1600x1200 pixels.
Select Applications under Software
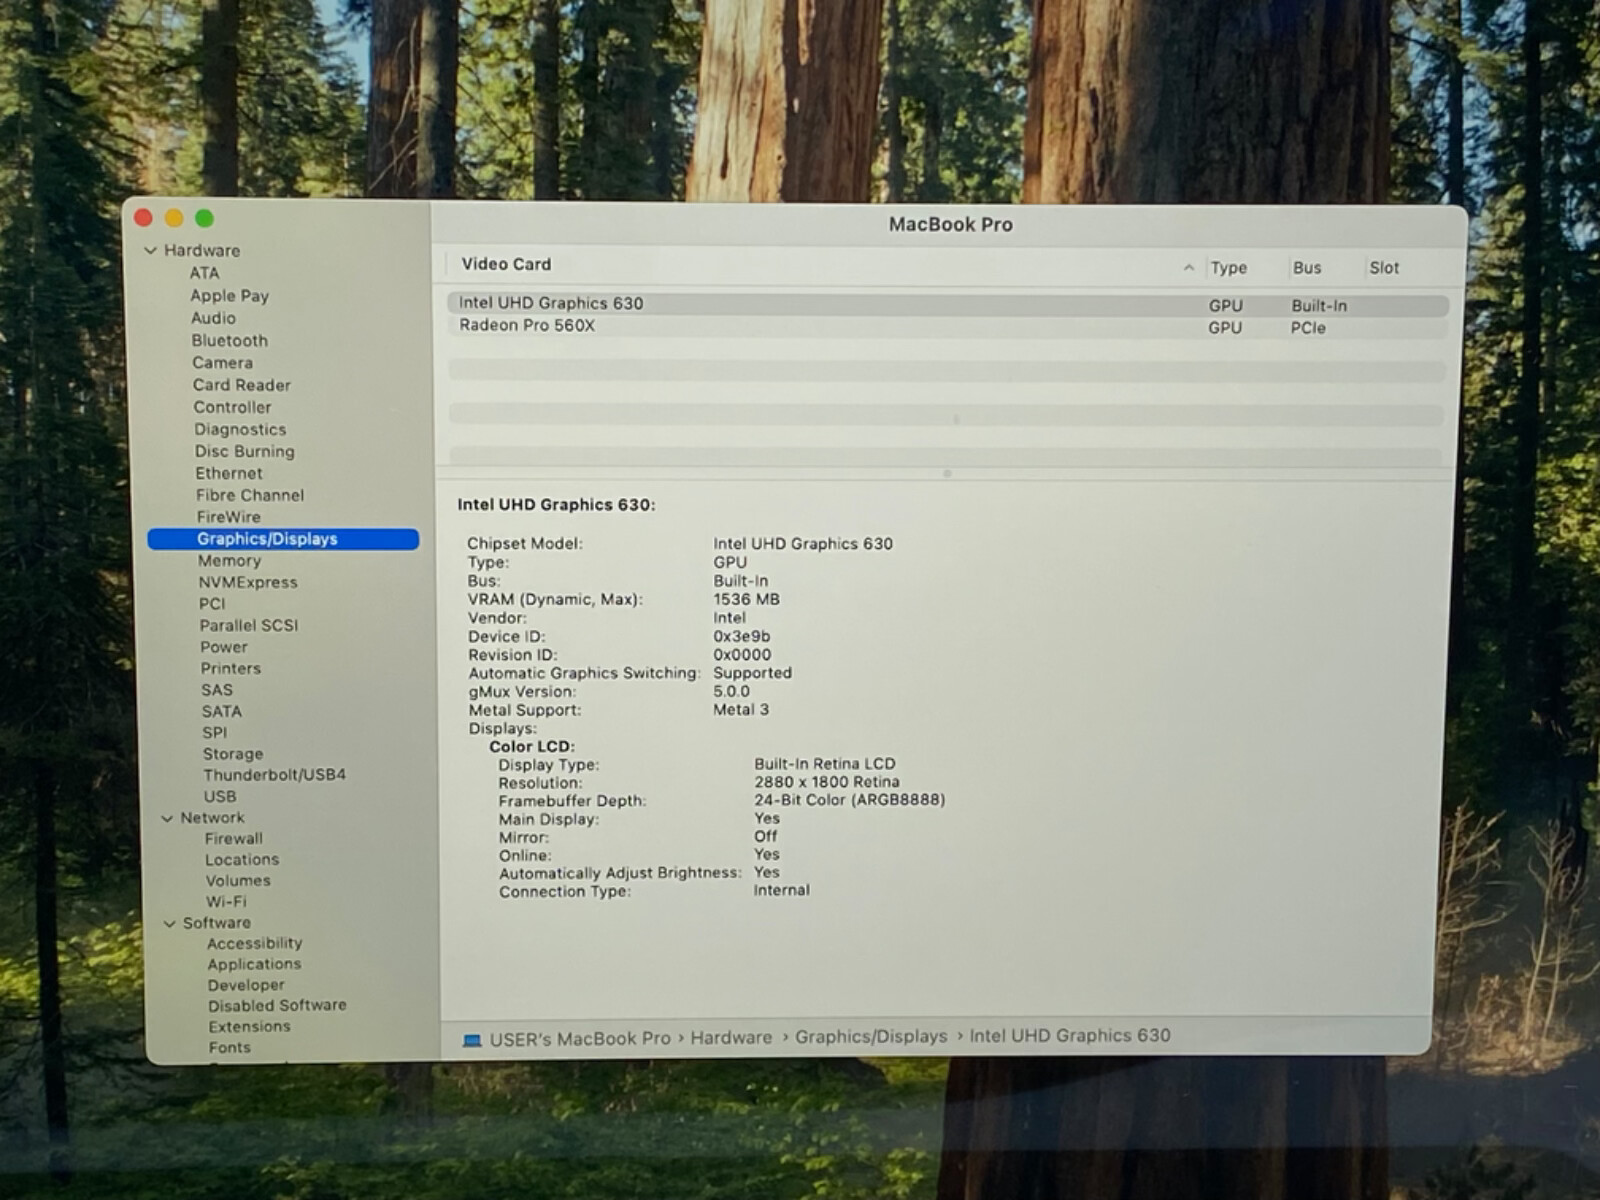coord(254,964)
